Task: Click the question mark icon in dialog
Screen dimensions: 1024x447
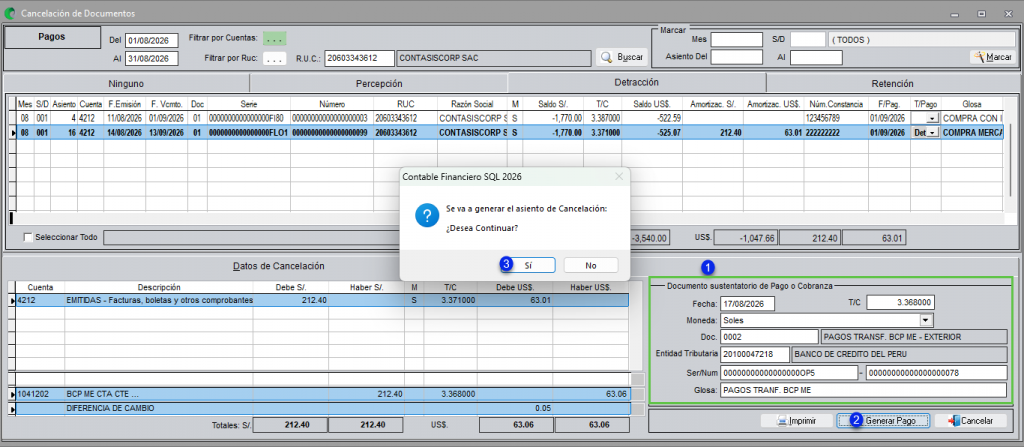Action: pos(426,214)
